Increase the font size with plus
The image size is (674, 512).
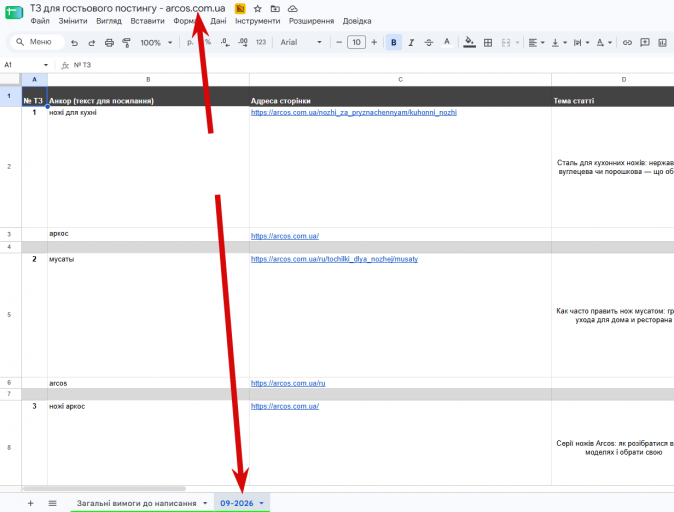pyautogui.click(x=374, y=42)
